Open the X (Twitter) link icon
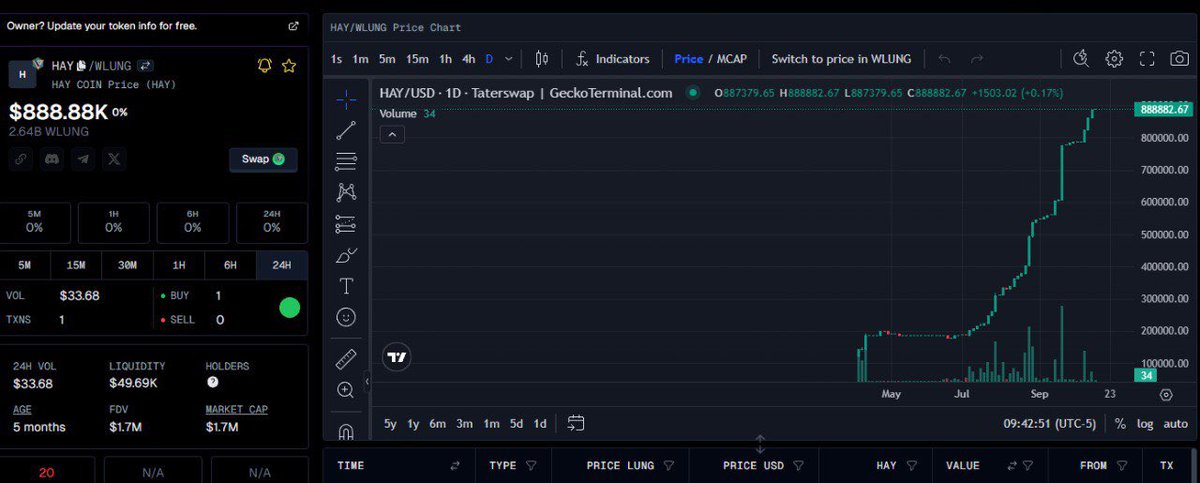This screenshot has width=1200, height=483. [x=115, y=159]
